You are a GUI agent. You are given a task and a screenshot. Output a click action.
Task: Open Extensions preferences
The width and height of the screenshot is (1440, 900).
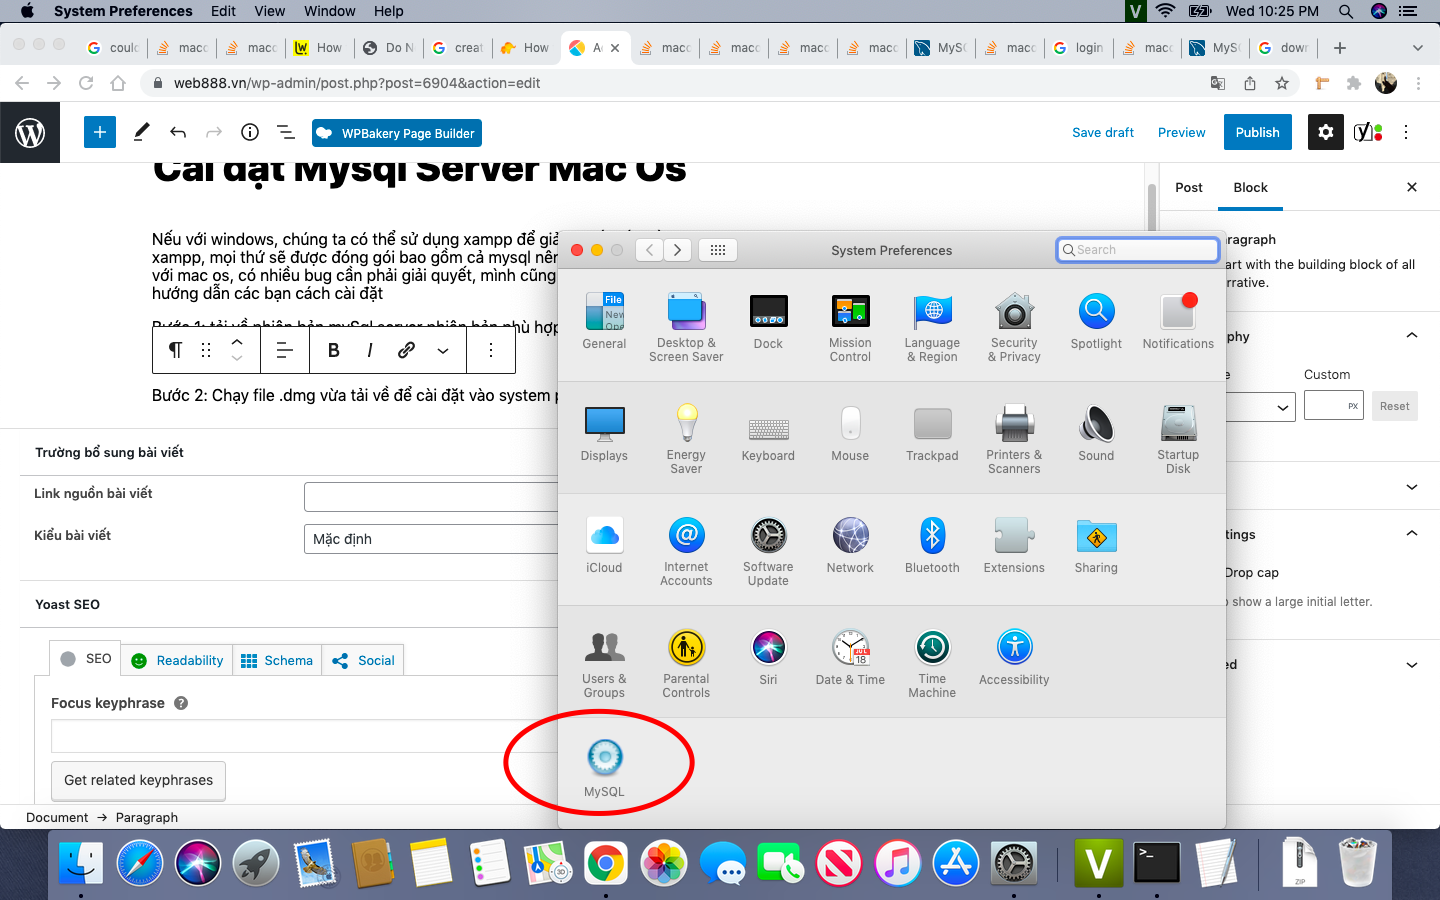coord(1014,546)
